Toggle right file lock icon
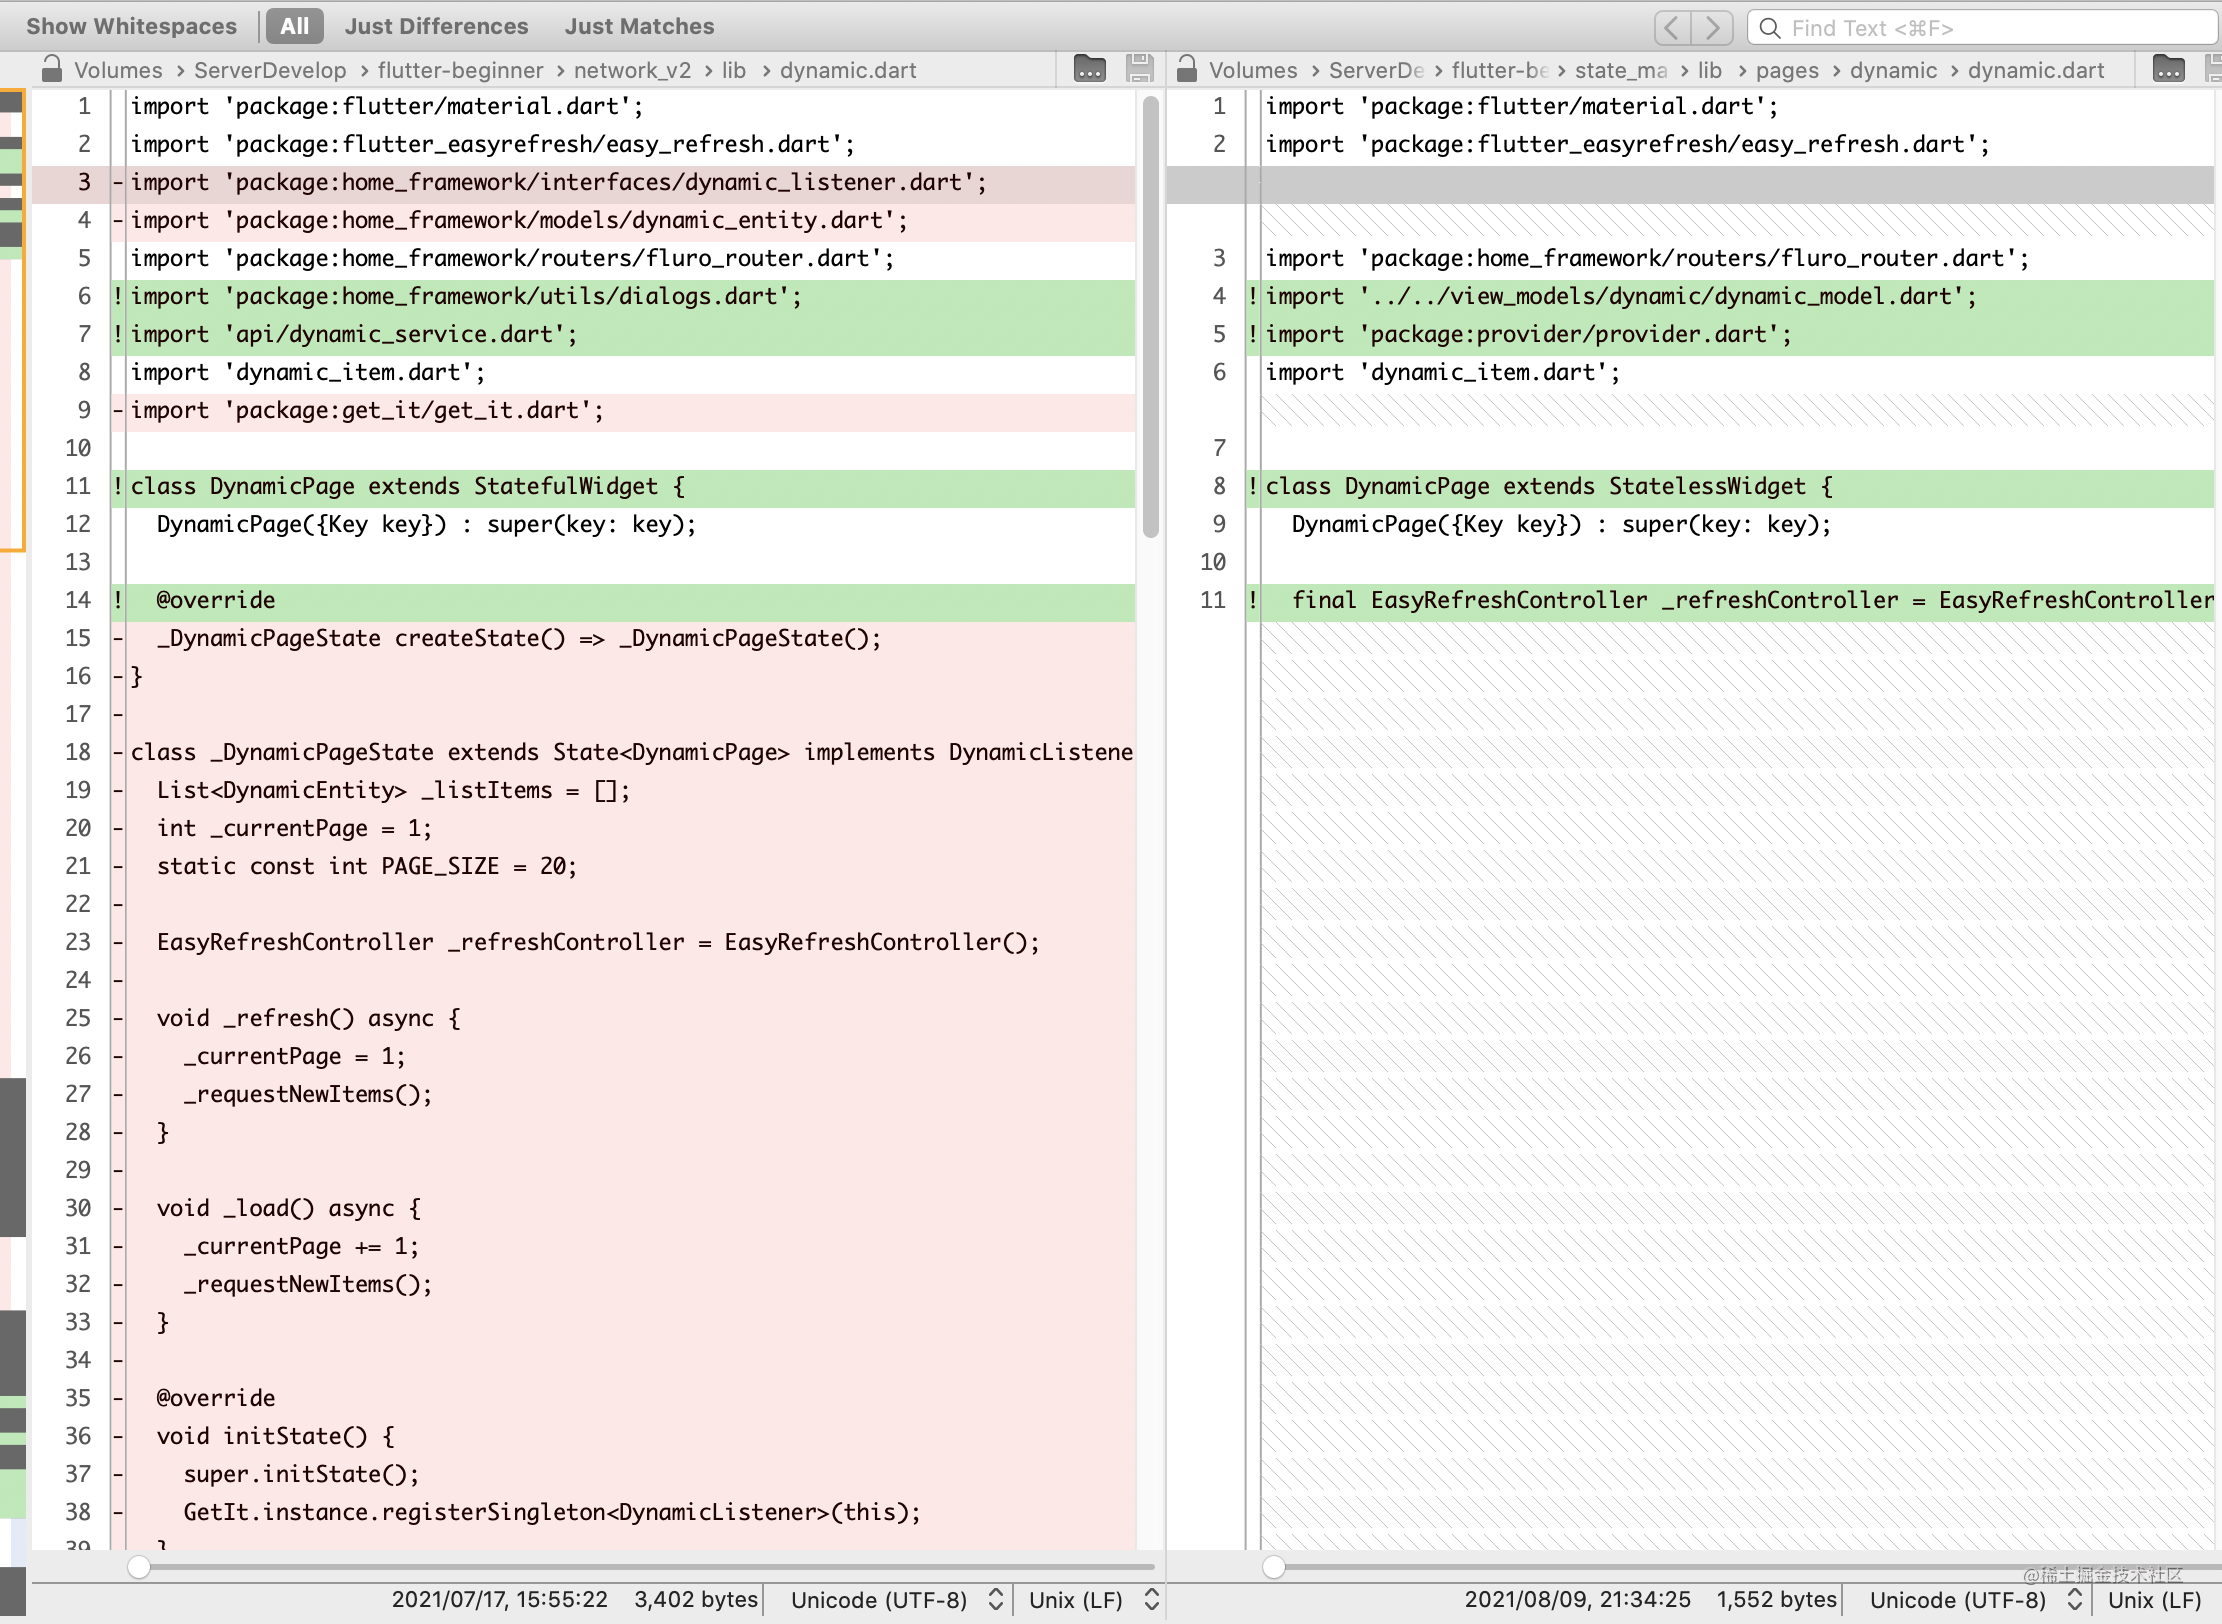Viewport: 2222px width, 1624px height. (1187, 69)
